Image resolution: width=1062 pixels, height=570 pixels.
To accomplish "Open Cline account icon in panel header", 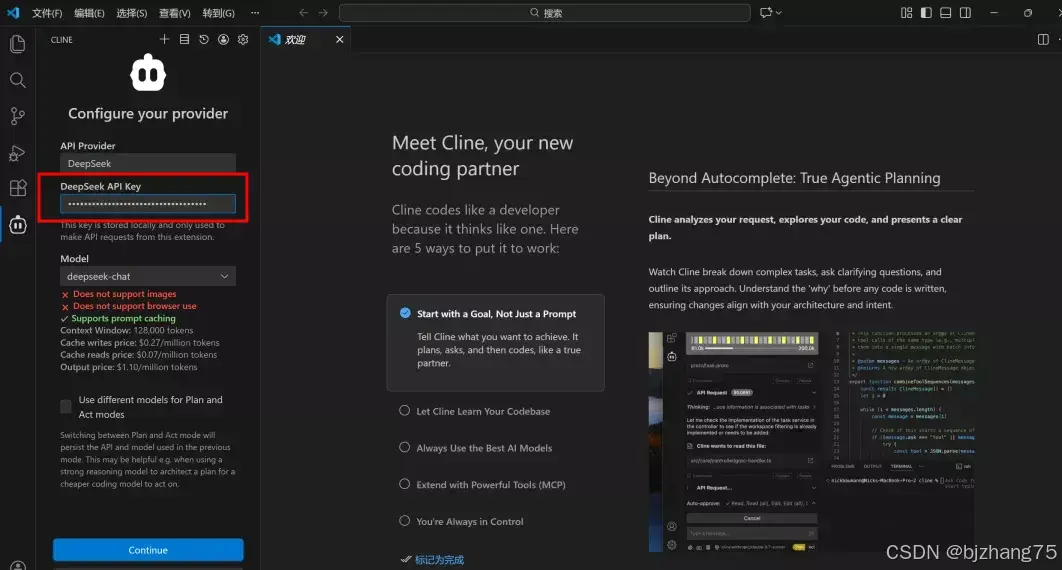I will pos(224,39).
